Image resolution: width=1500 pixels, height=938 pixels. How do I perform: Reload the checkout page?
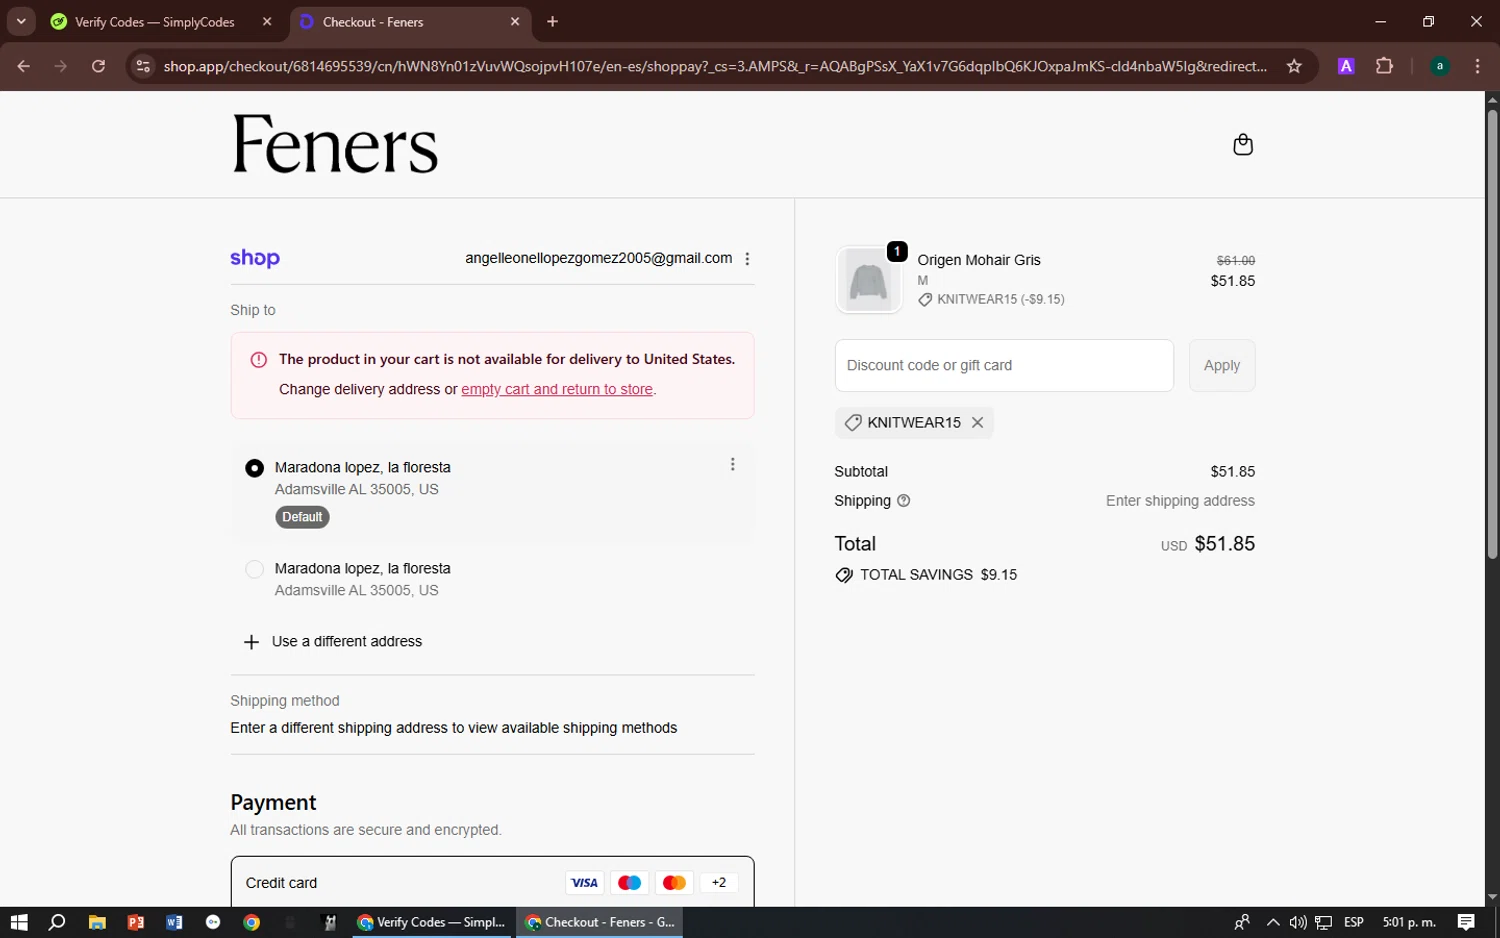pyautogui.click(x=98, y=66)
